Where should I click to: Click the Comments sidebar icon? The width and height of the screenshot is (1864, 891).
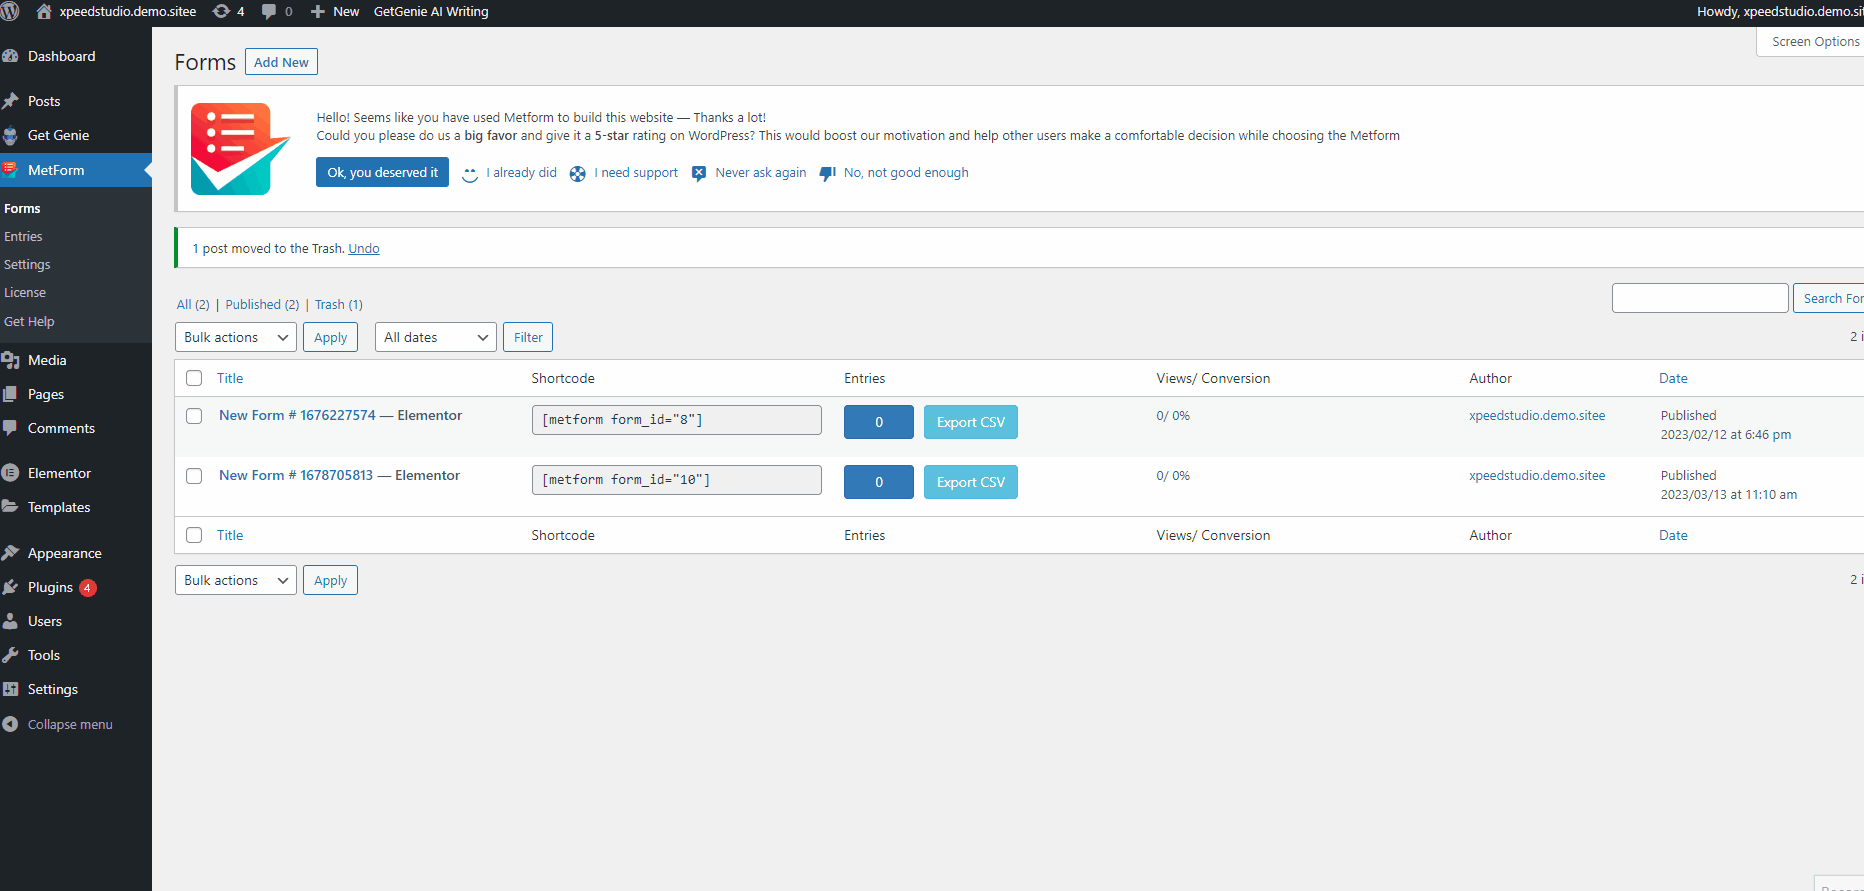(10, 428)
